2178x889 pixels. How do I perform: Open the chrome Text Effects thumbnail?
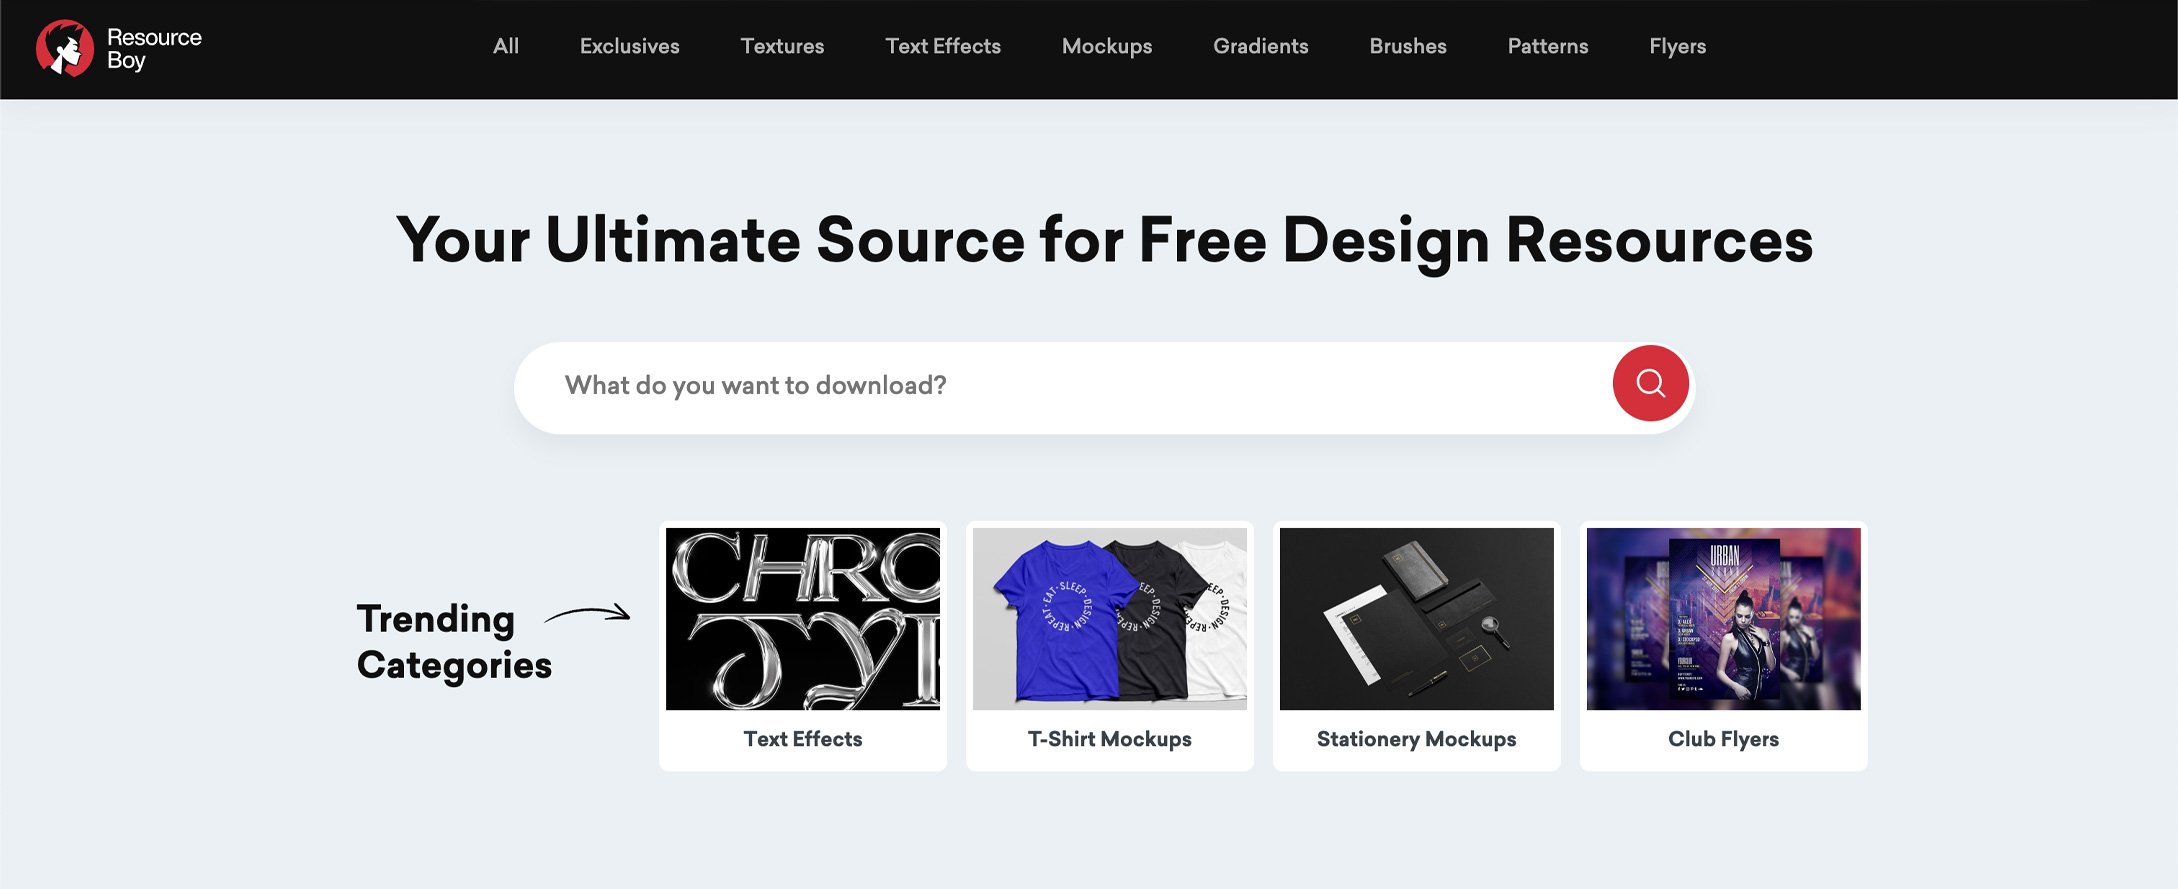(802, 619)
